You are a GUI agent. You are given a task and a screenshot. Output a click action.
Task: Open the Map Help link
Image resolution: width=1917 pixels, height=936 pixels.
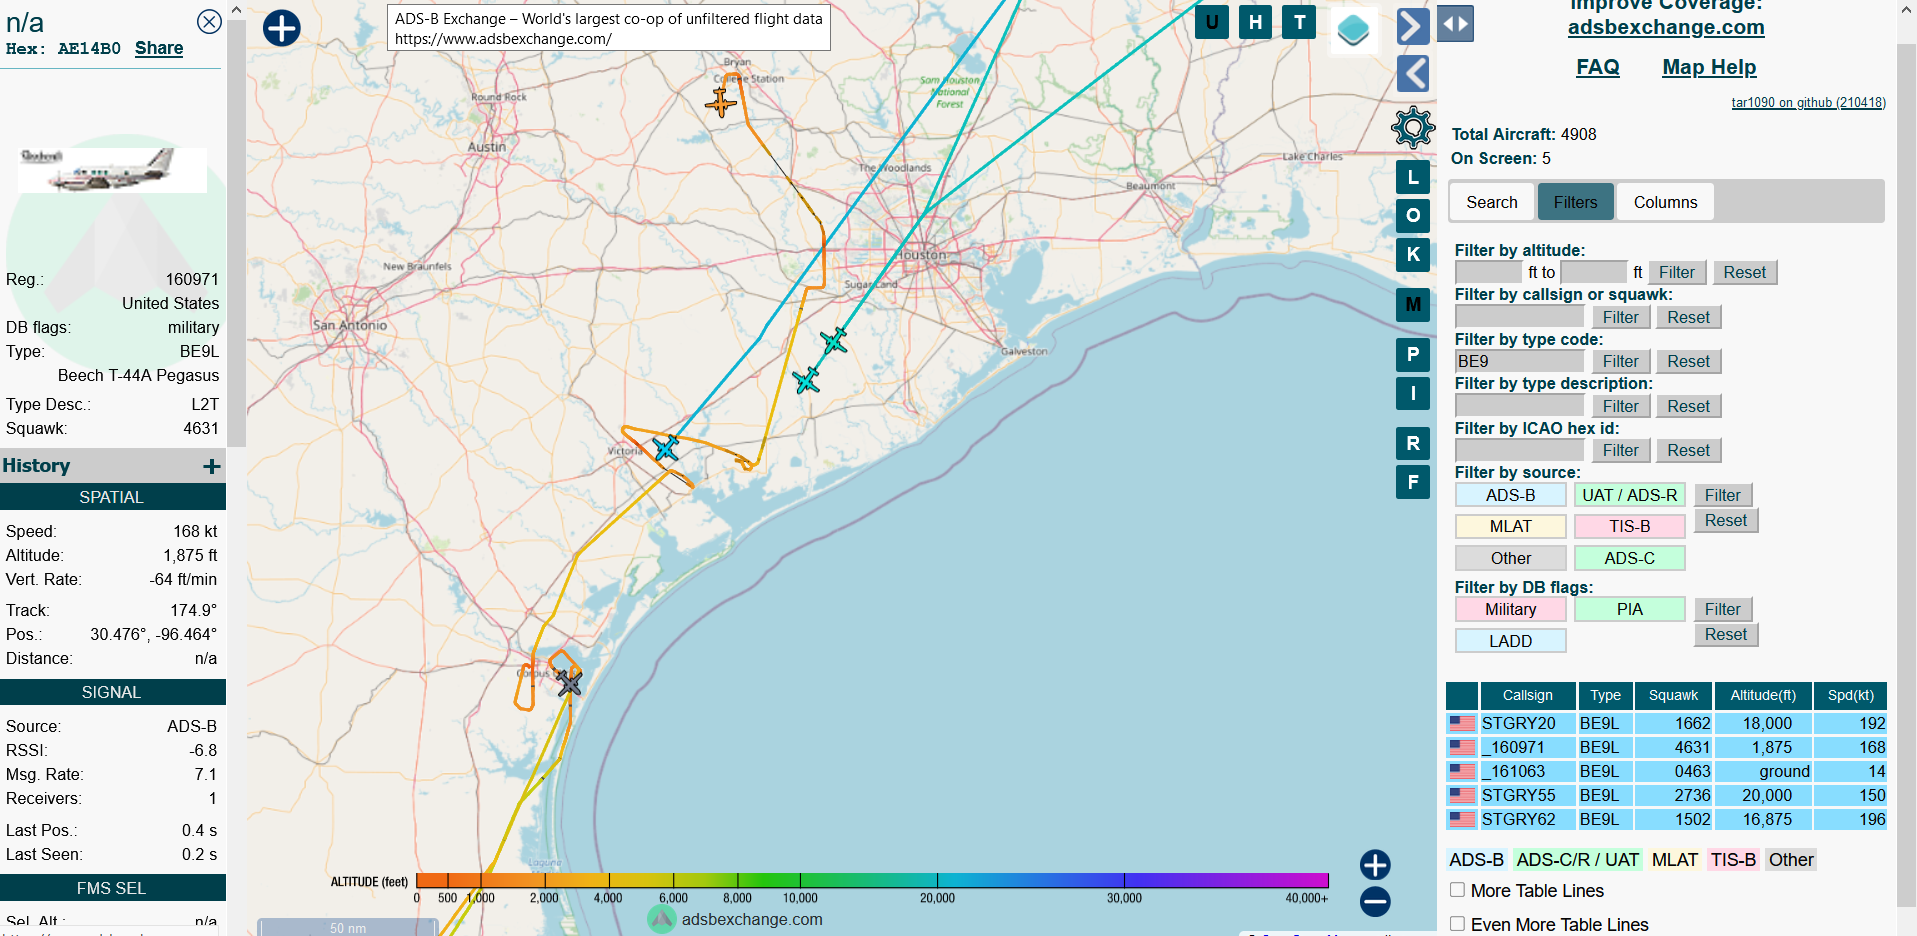[1709, 67]
